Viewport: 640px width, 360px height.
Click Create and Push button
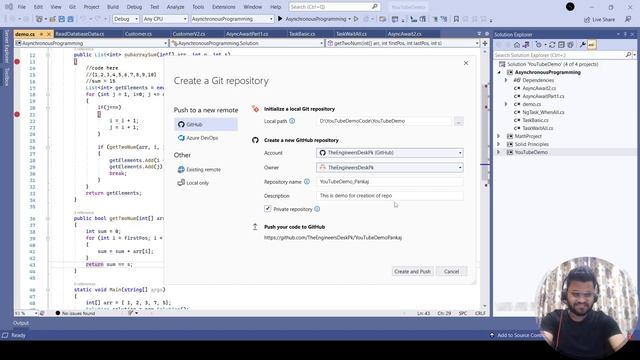tap(412, 271)
